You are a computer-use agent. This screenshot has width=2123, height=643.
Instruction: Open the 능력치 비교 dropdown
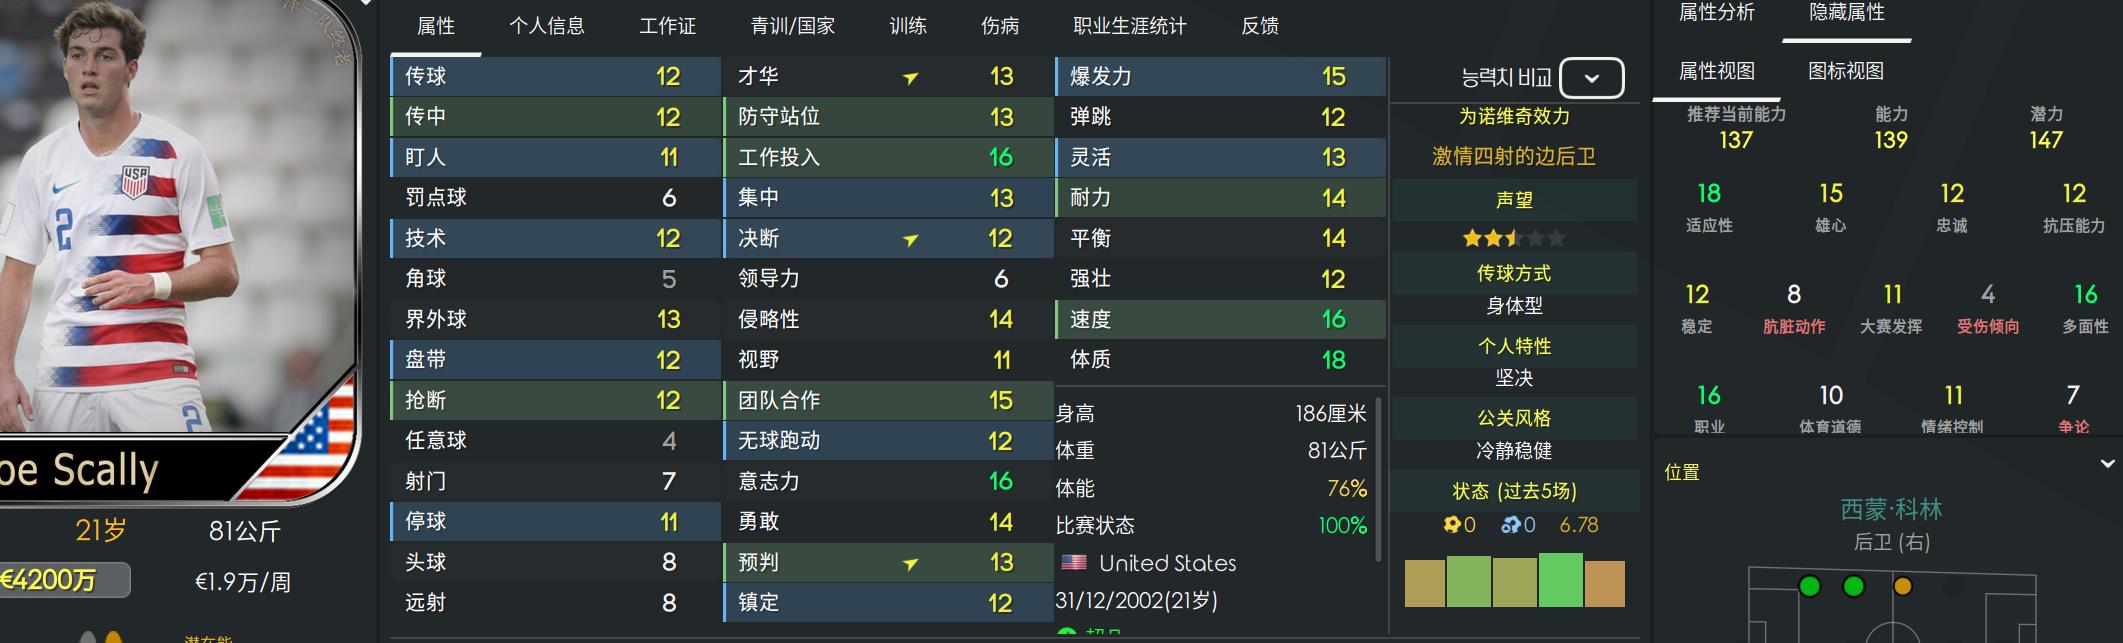(x=1591, y=78)
